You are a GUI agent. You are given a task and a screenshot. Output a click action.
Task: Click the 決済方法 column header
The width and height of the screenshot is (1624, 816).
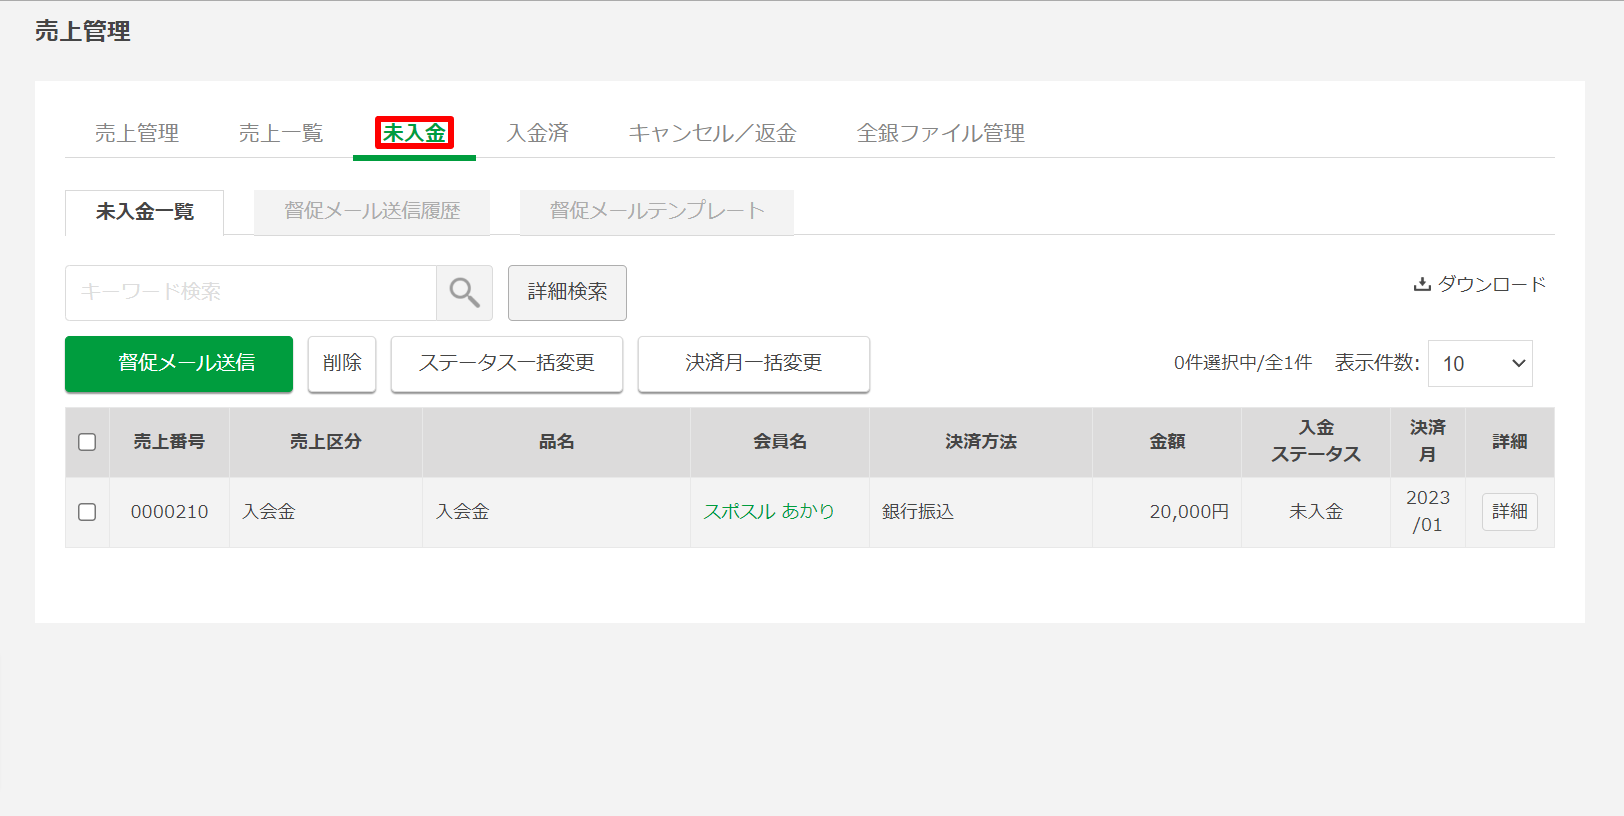pyautogui.click(x=981, y=442)
